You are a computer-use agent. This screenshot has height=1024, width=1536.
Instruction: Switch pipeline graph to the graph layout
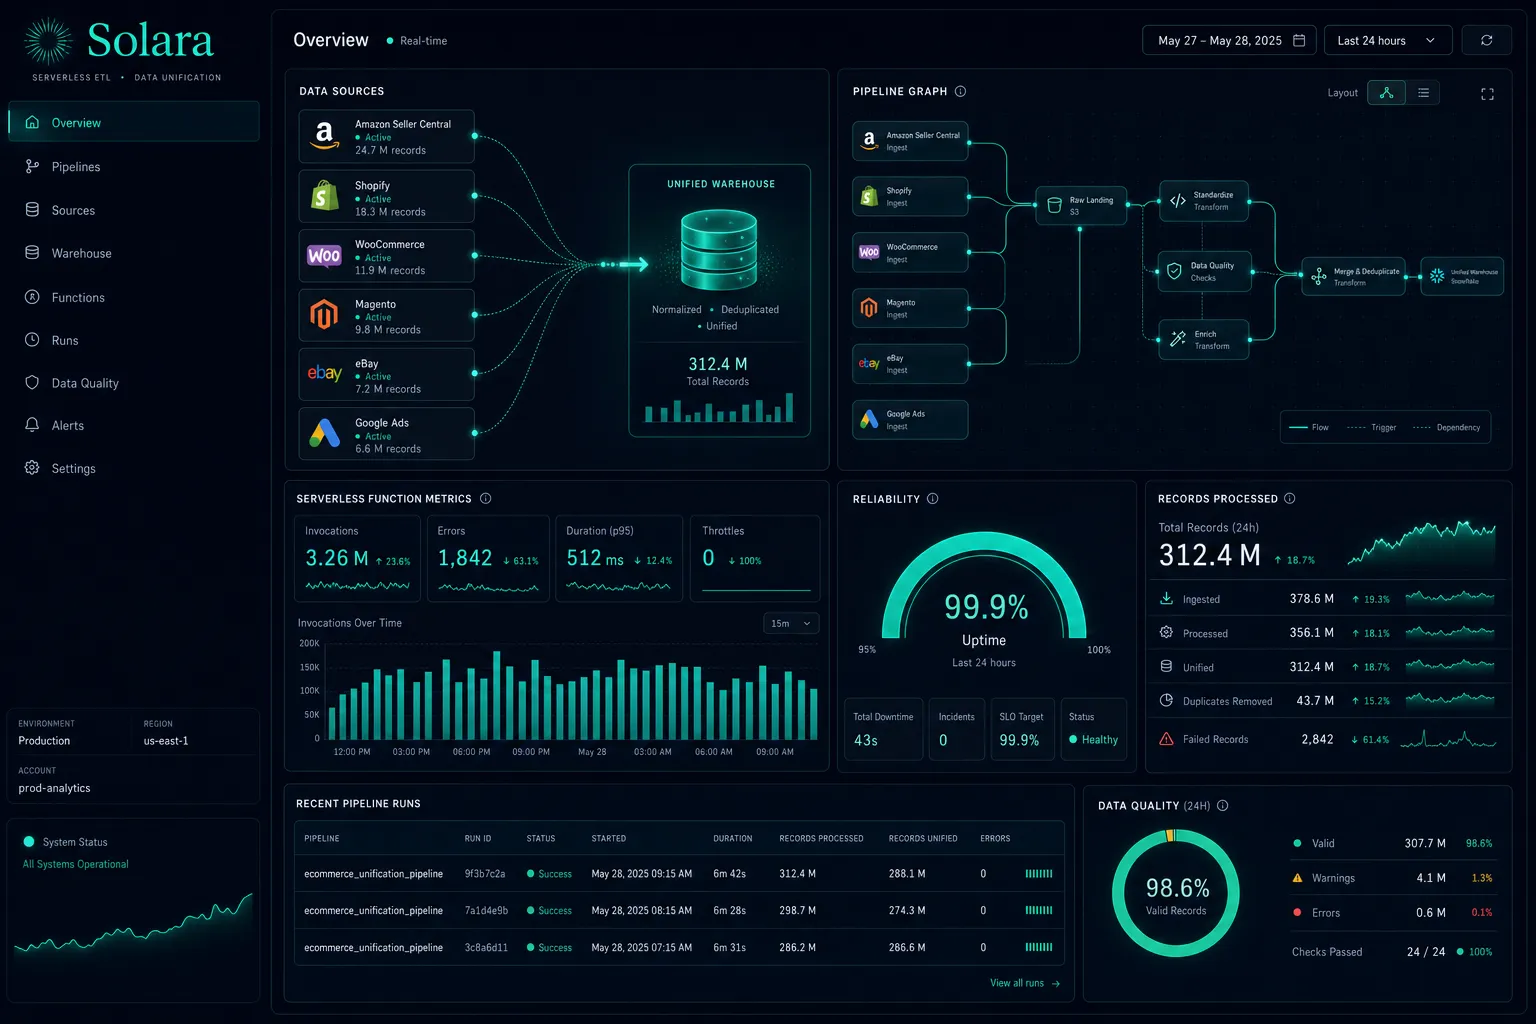(1386, 92)
